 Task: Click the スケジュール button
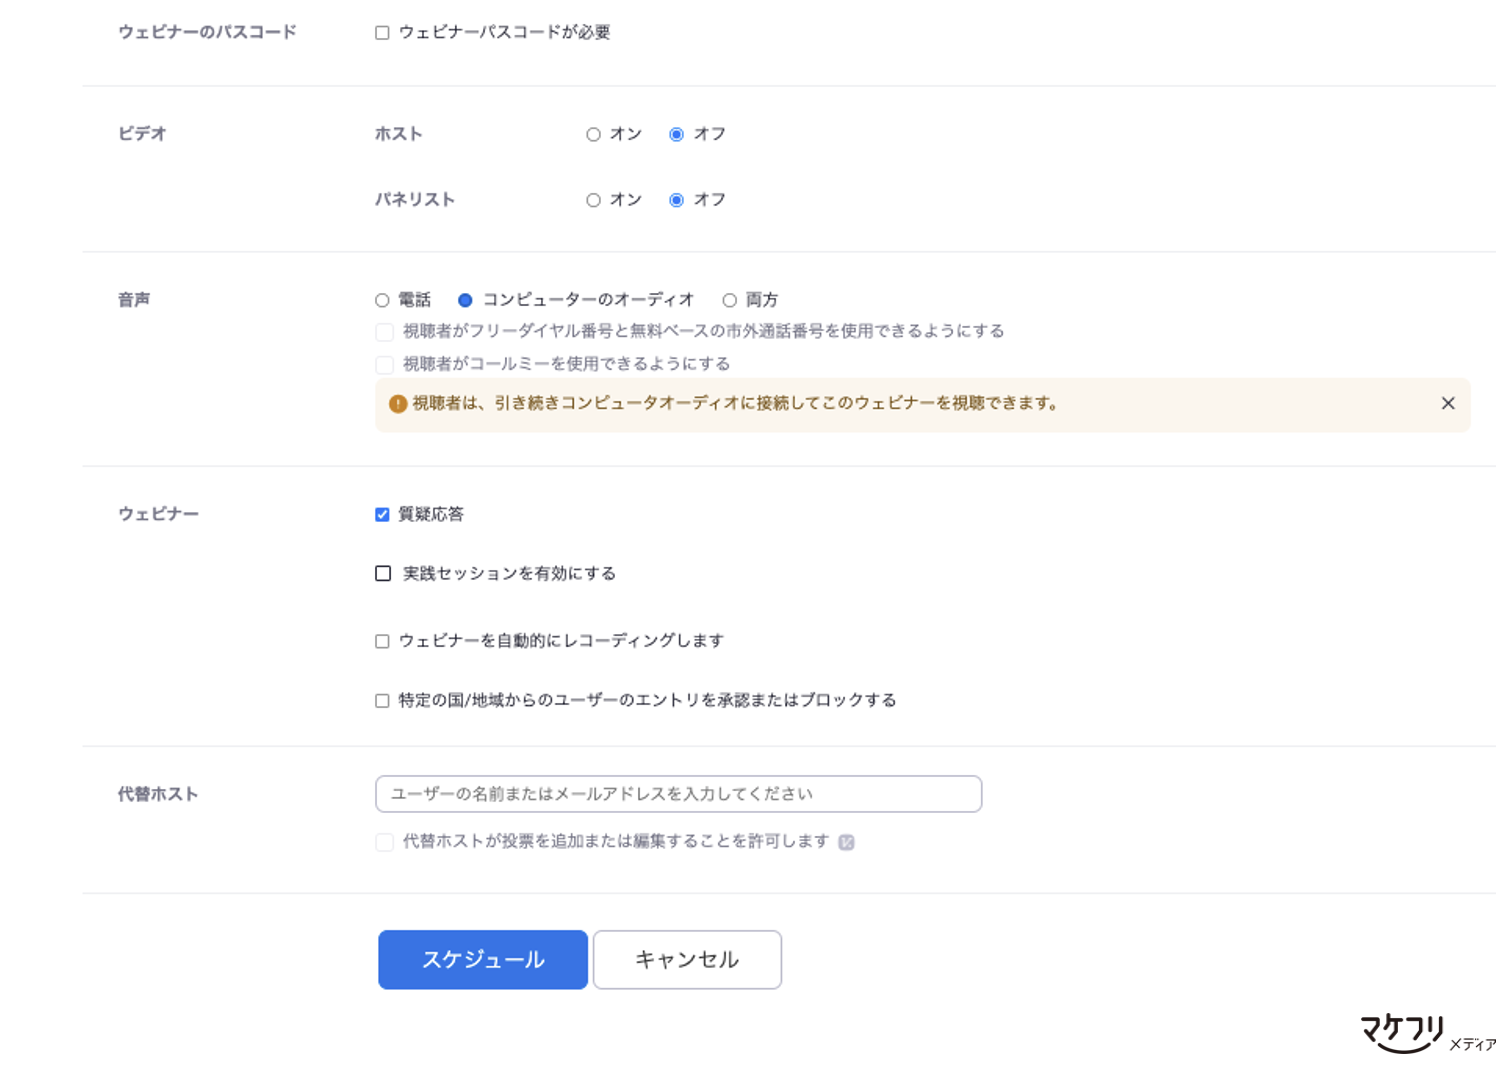483,960
